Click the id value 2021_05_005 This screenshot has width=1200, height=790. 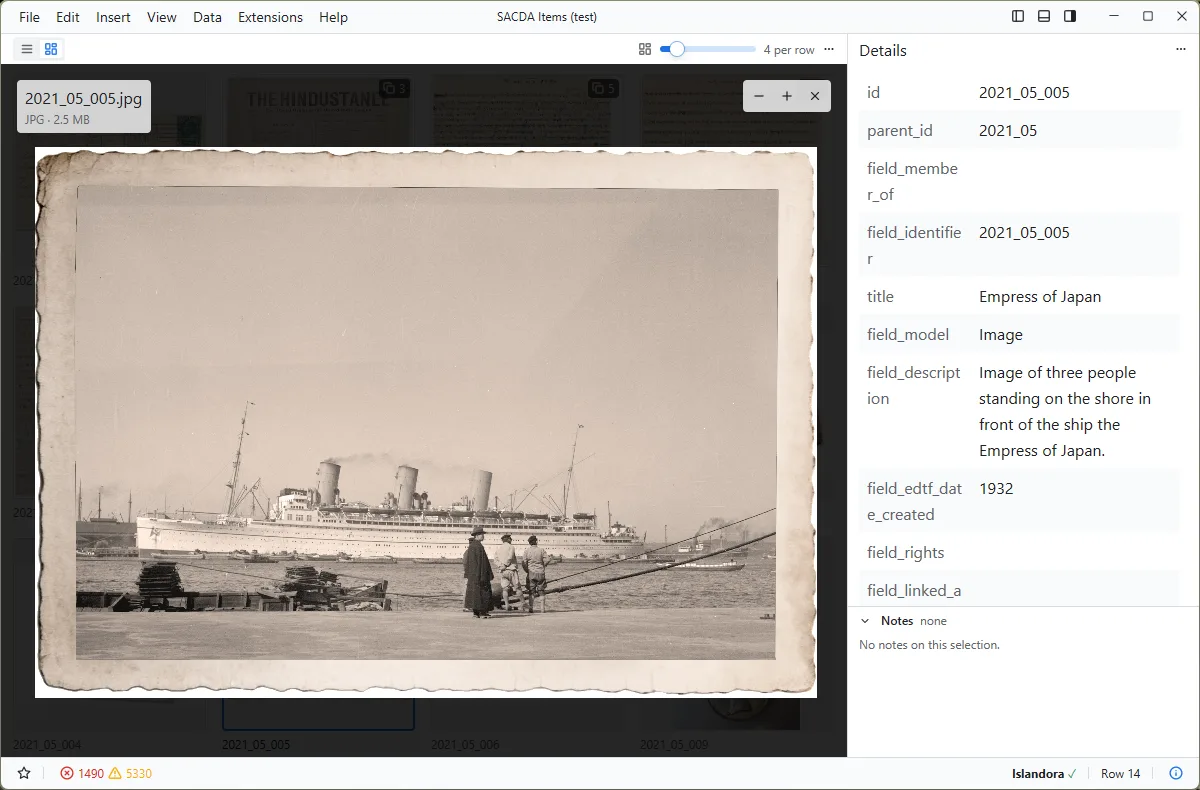coord(1024,93)
